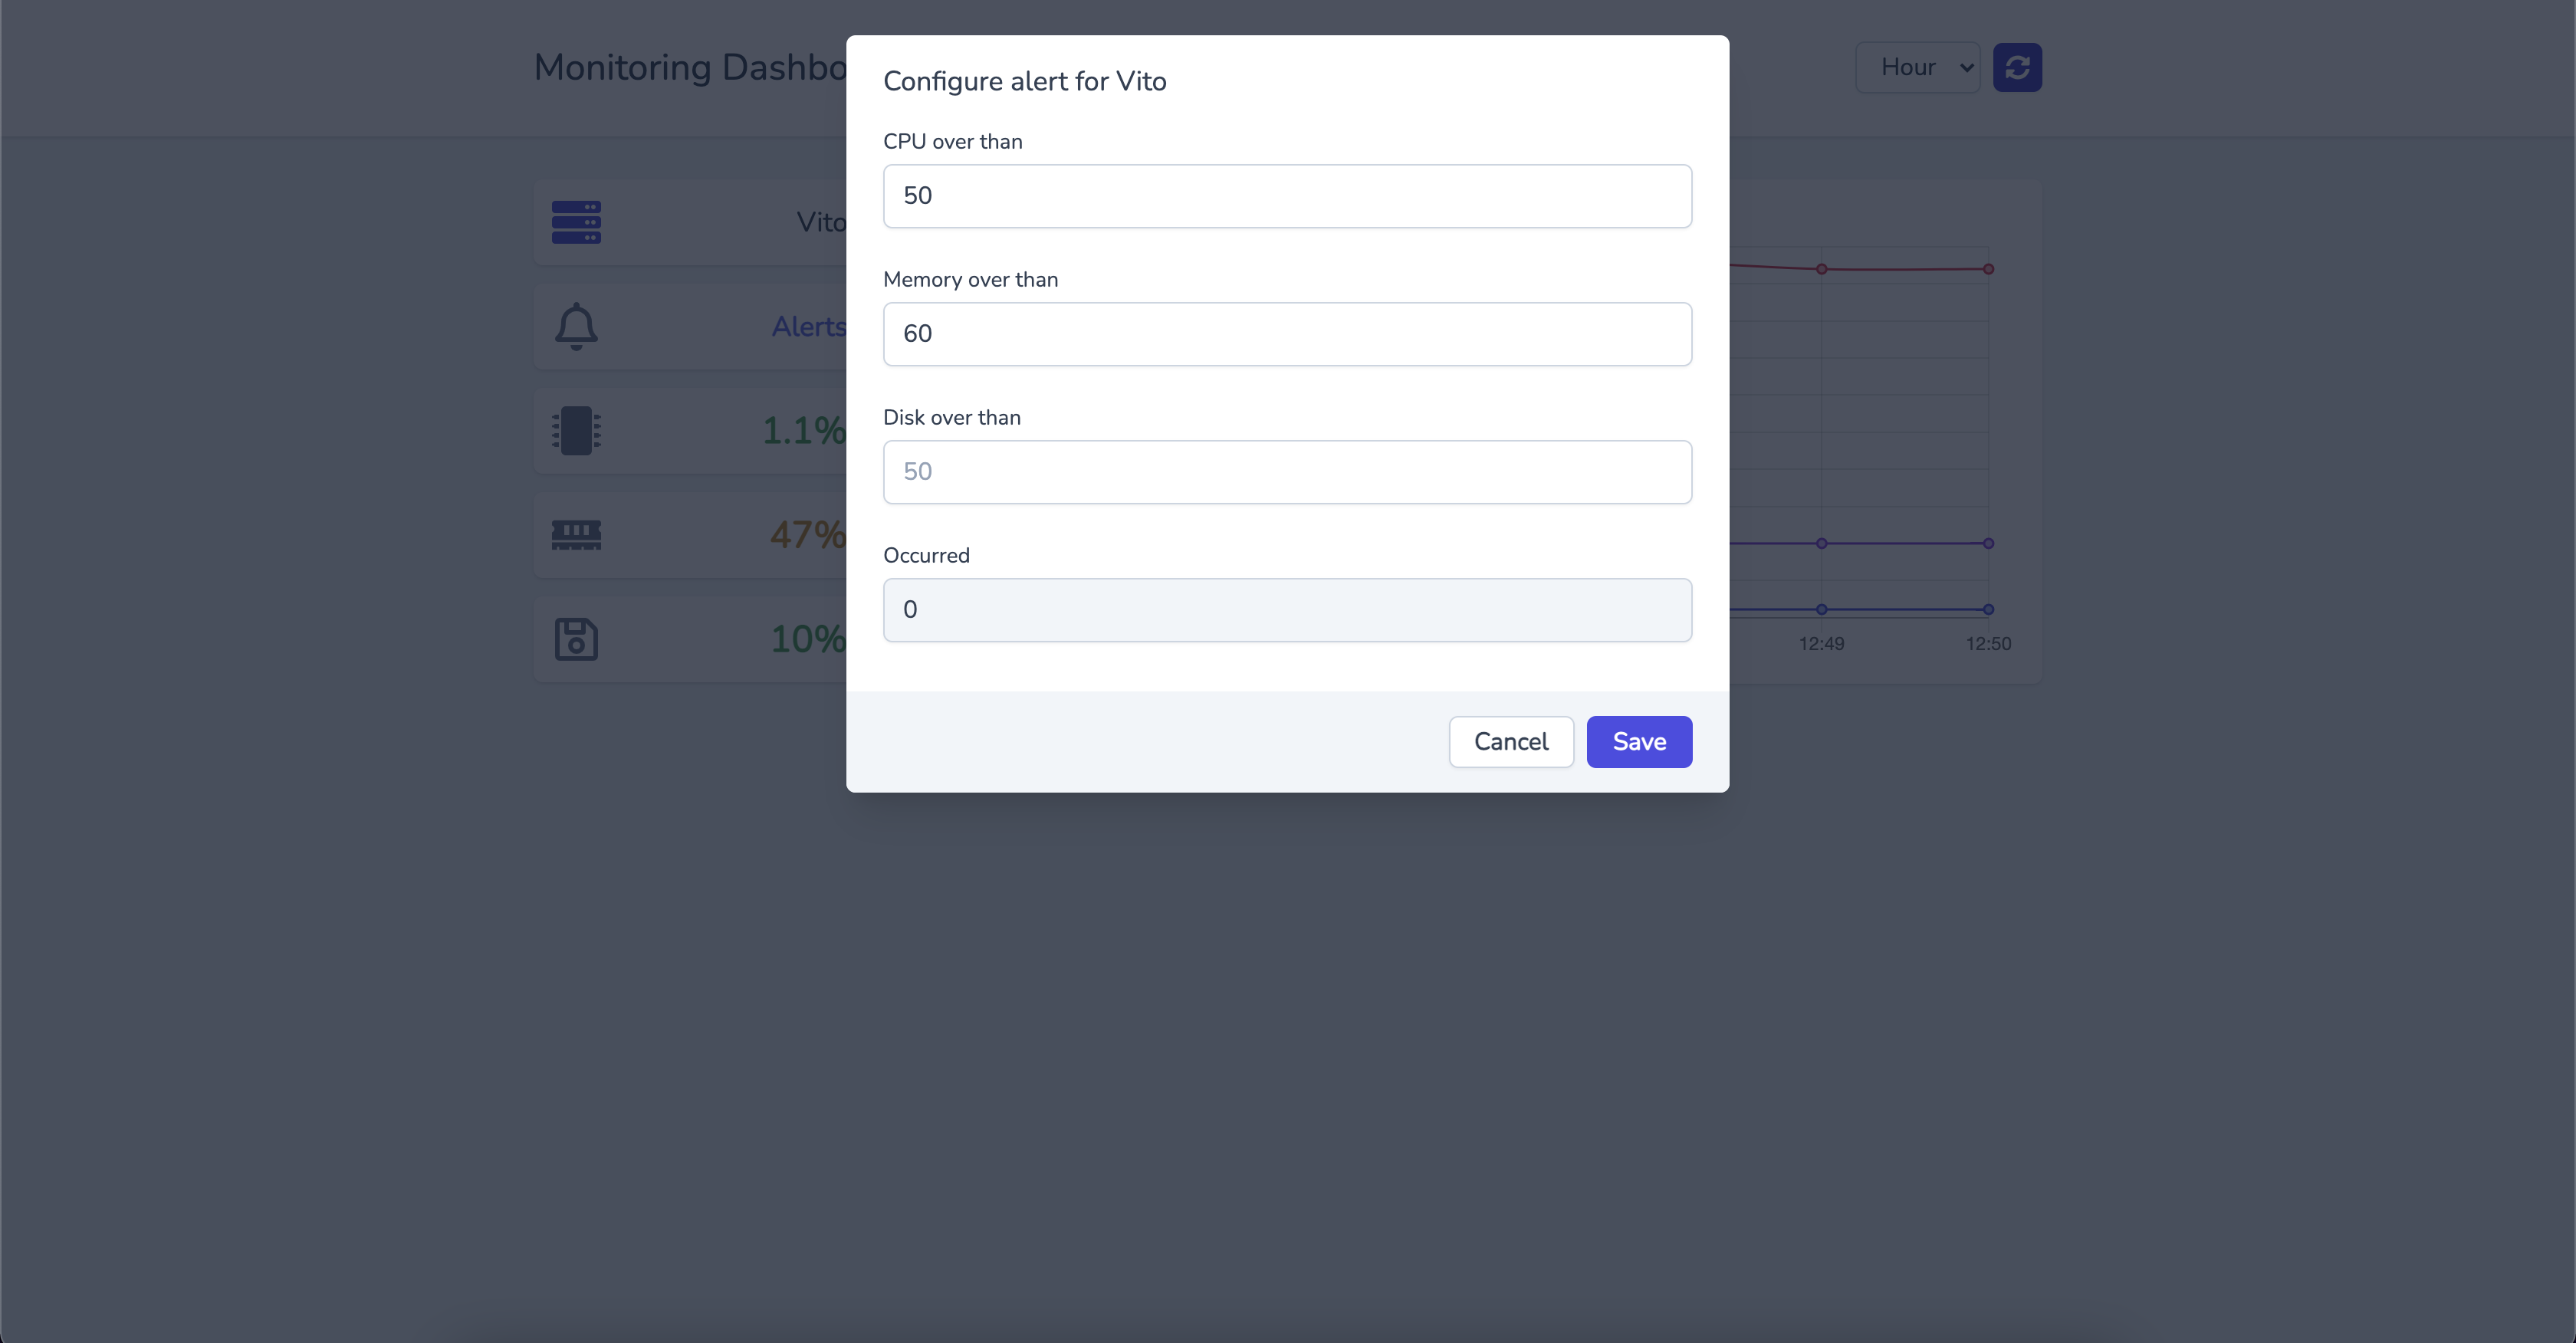Open the Alerts link
The image size is (2576, 1343).
tap(807, 327)
